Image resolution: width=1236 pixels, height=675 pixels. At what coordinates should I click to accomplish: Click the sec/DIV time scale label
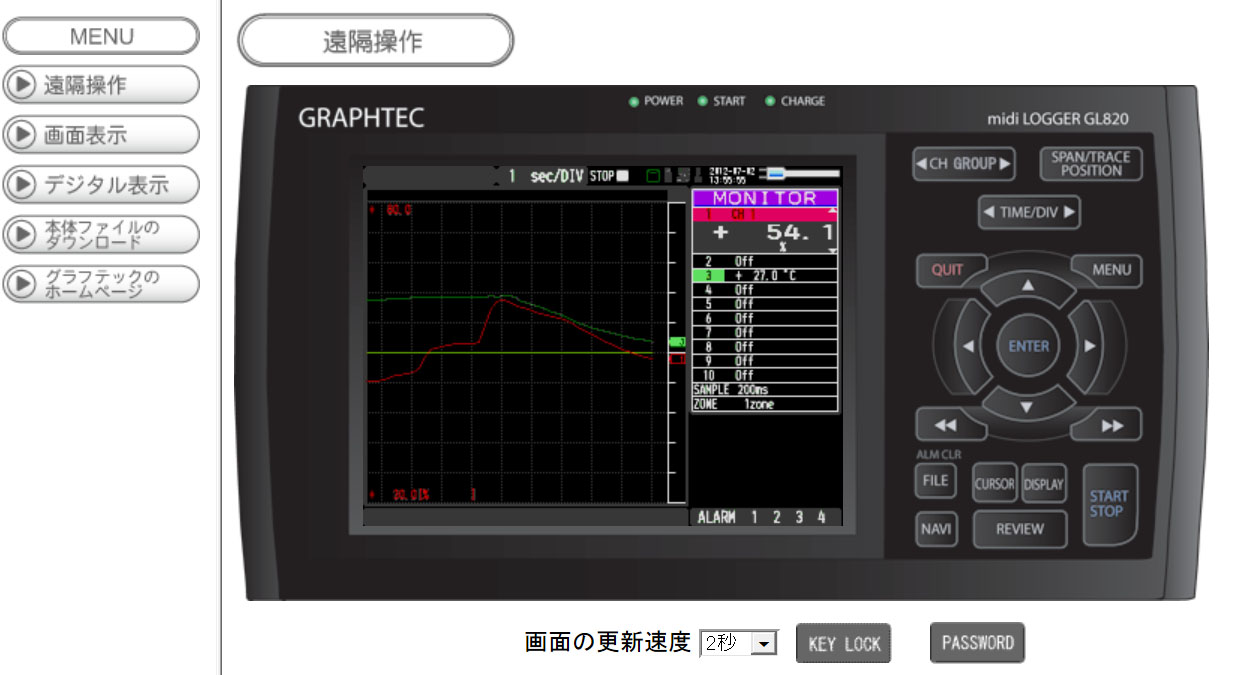[556, 177]
